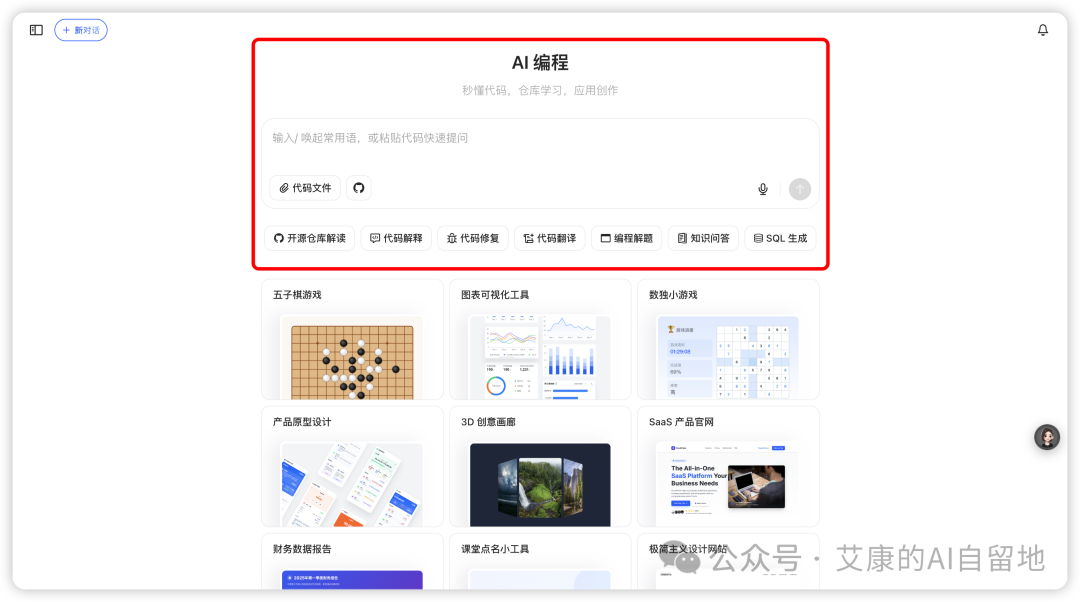Pick the 知识问答 chip
The image size is (1080, 602).
(x=703, y=238)
